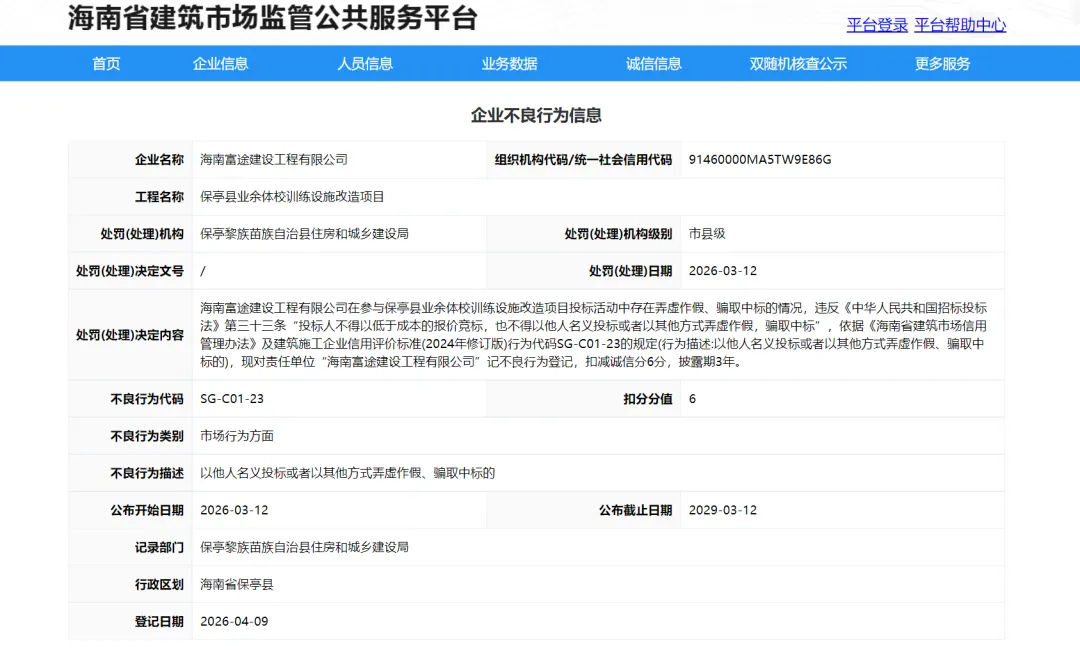Click the code value SG-C01-23 in 不良行为代码 row
The width and height of the screenshot is (1080, 650).
click(x=231, y=399)
